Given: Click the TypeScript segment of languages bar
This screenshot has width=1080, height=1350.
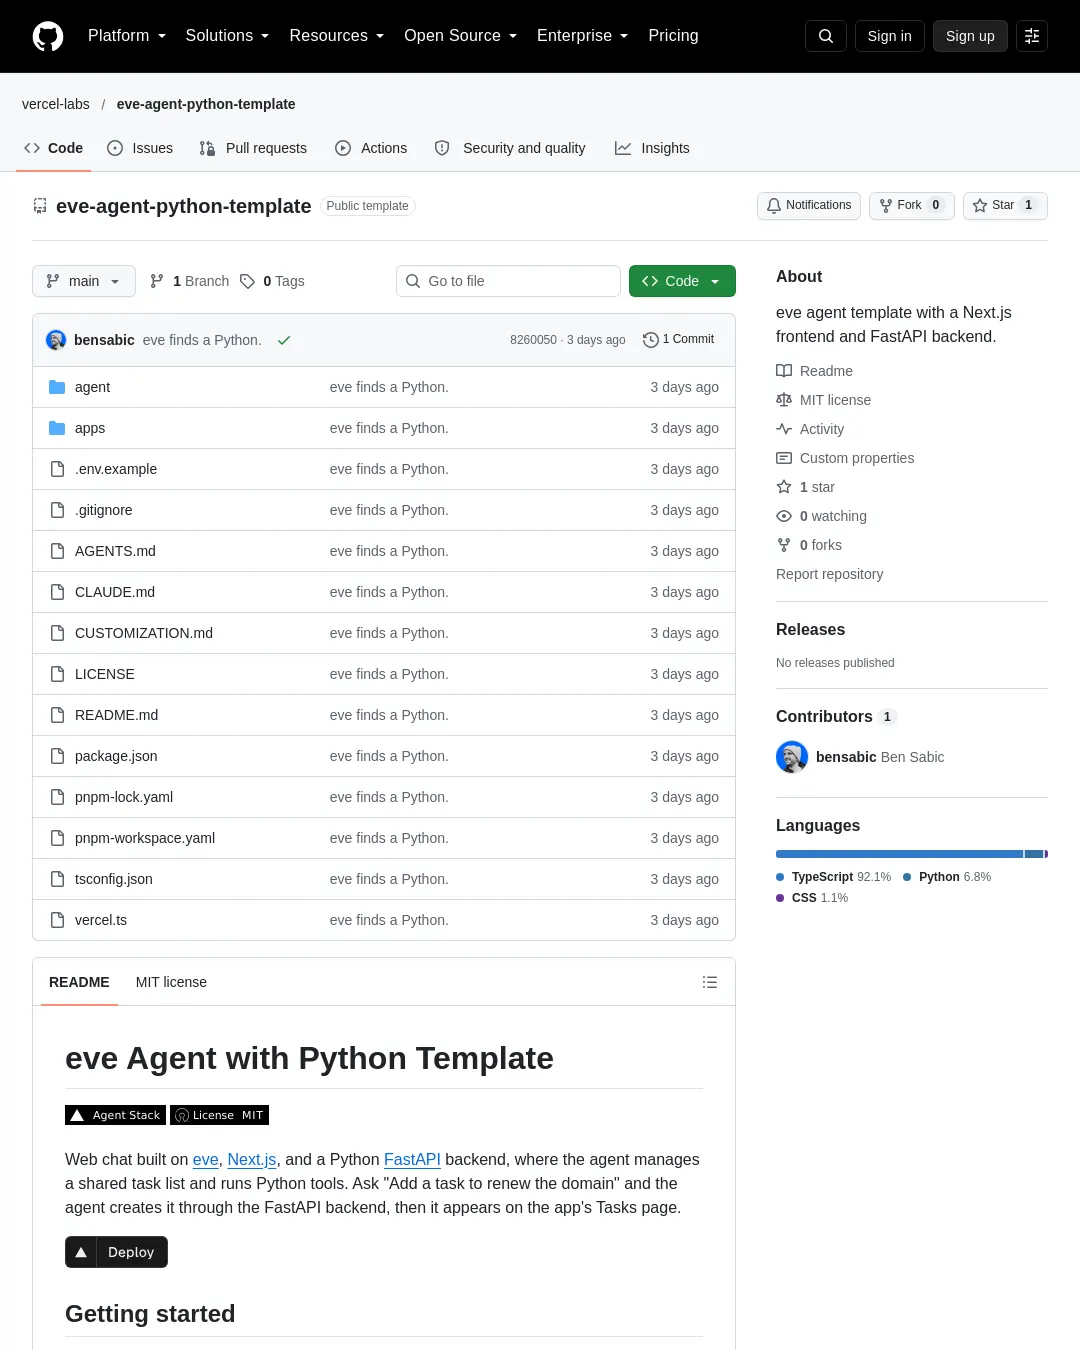Looking at the screenshot, I should tap(899, 854).
